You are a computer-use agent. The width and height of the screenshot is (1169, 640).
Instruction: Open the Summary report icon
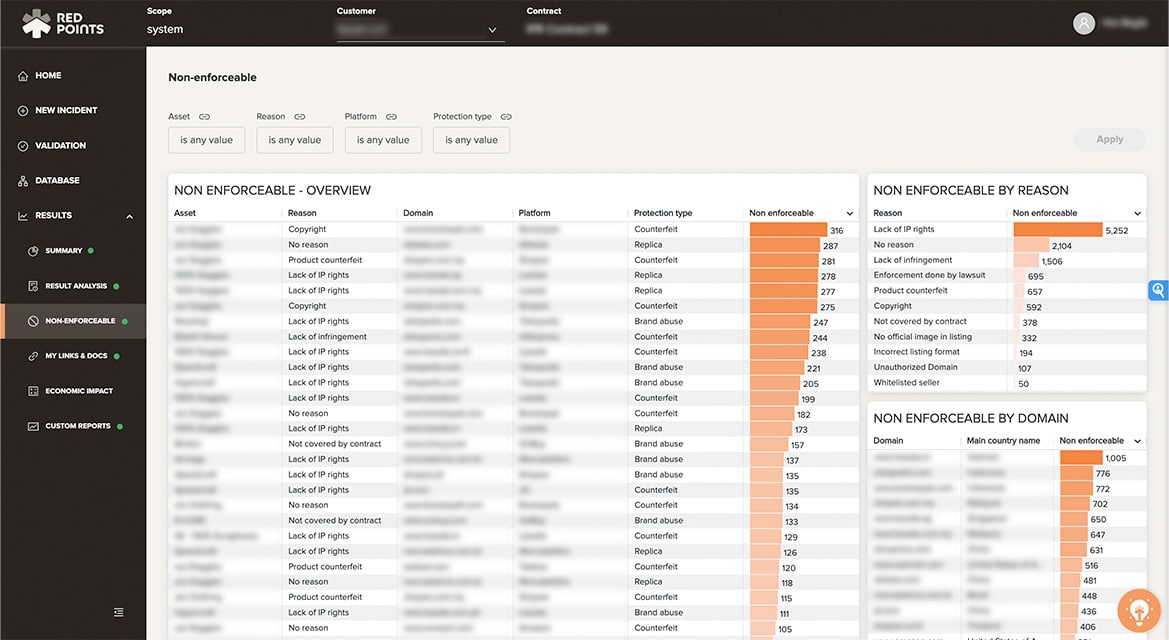click(x=33, y=251)
